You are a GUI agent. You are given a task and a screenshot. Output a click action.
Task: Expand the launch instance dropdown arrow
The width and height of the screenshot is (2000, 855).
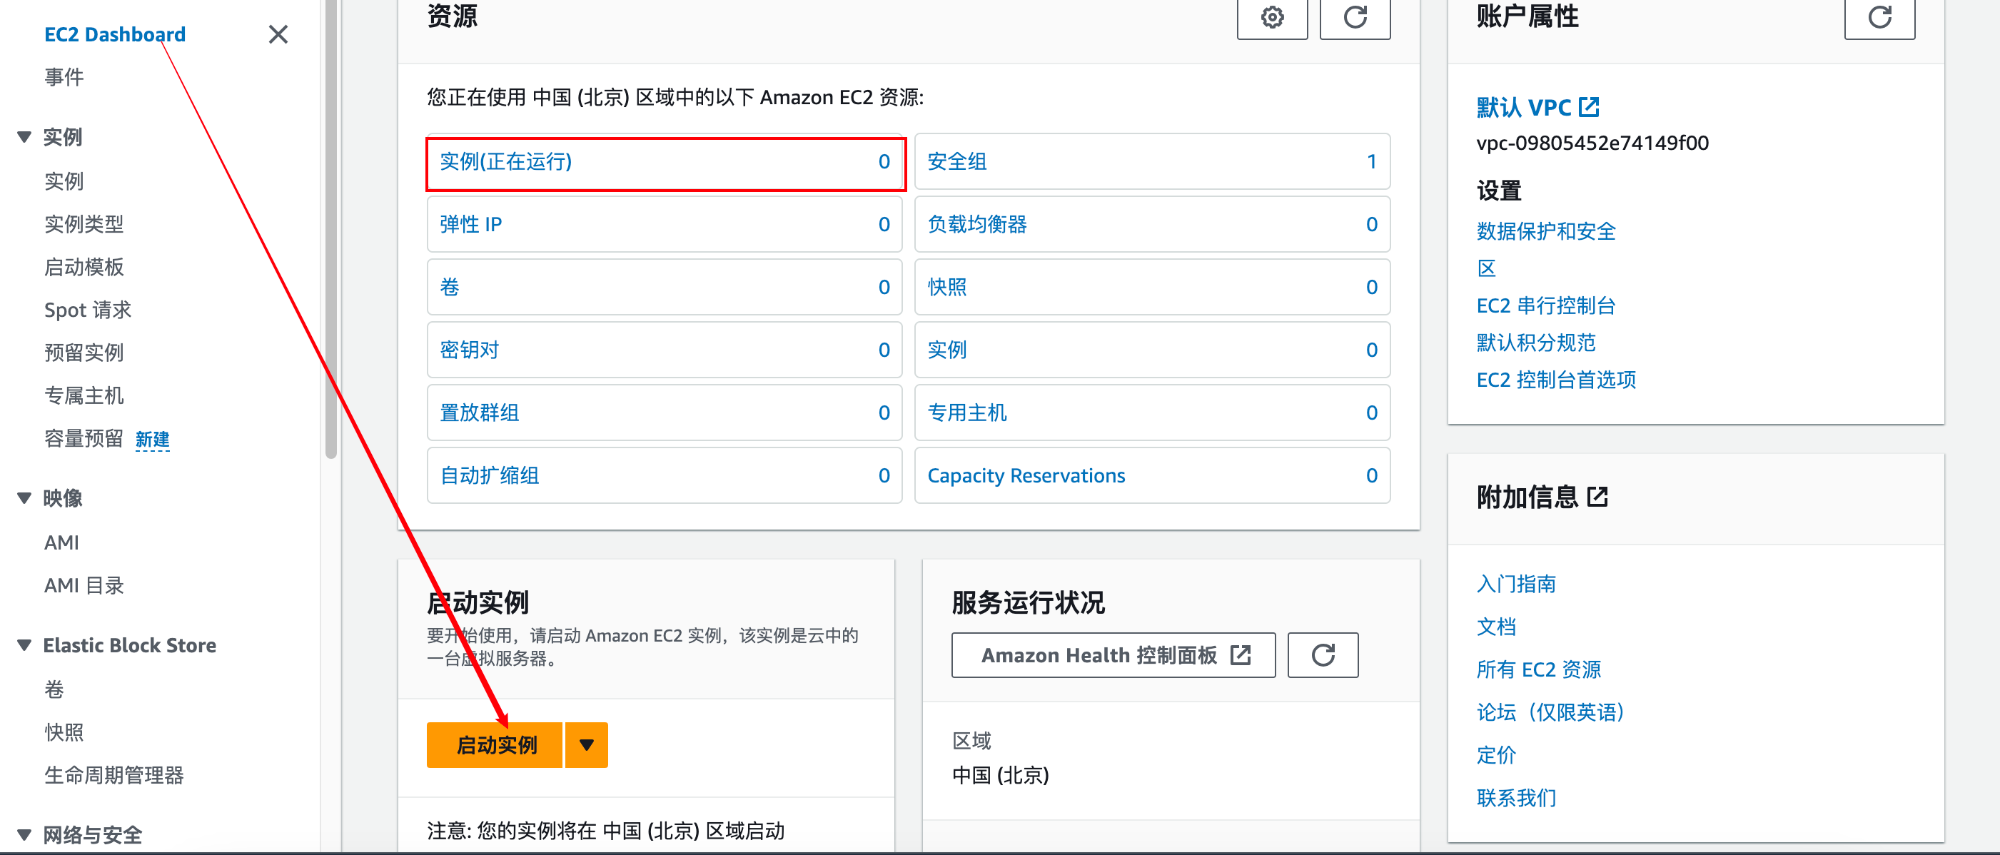tap(587, 745)
